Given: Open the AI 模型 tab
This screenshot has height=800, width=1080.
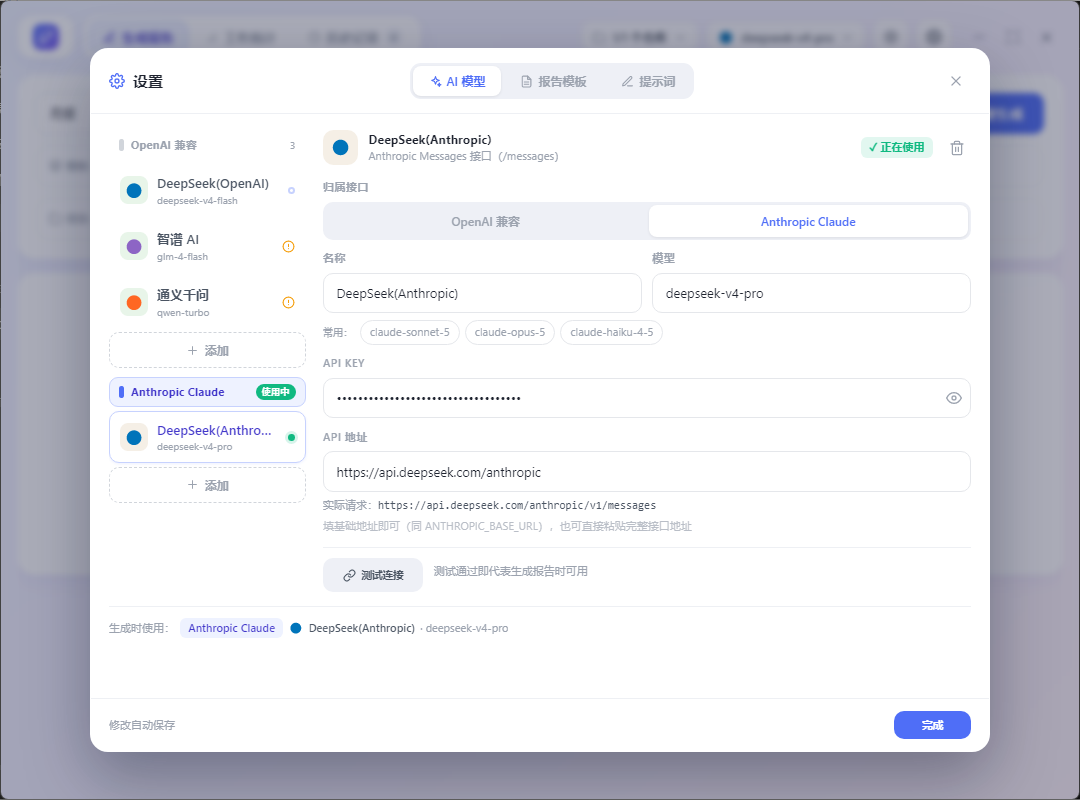Looking at the screenshot, I should click(457, 81).
